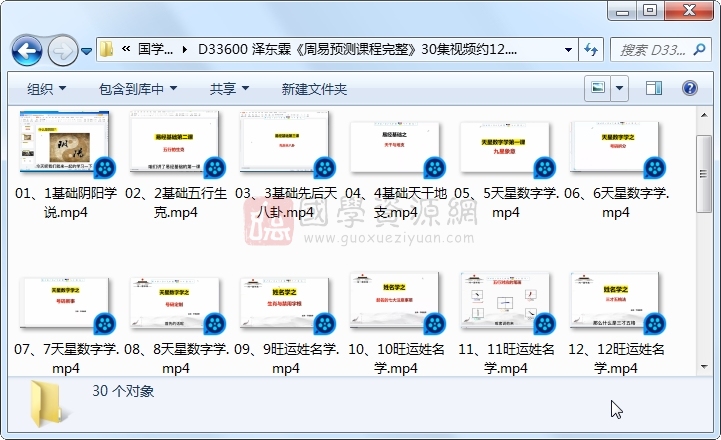Open the 组织 menu
Viewport: 721px width, 440px height.
(46, 89)
